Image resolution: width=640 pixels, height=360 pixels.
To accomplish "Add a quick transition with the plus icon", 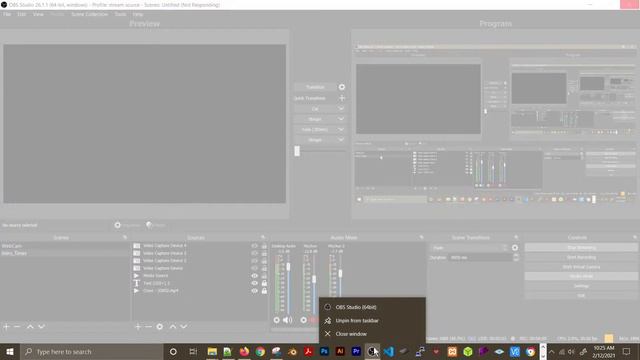I will [x=342, y=98].
